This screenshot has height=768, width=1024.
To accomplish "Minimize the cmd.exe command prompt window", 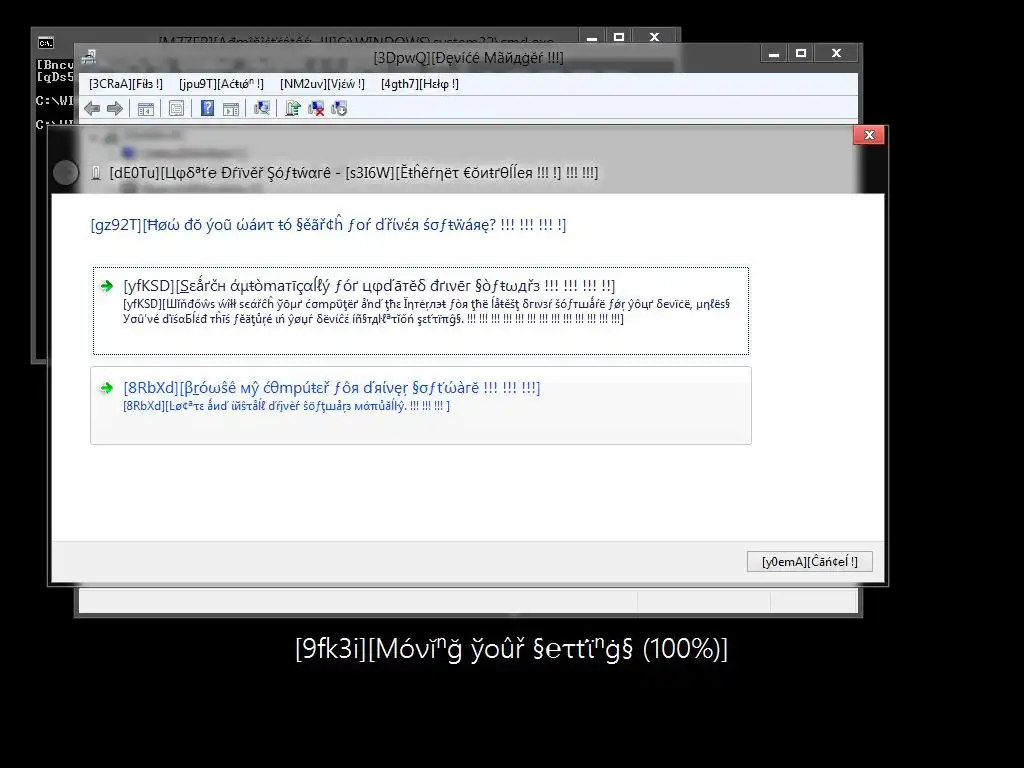I will (592, 37).
